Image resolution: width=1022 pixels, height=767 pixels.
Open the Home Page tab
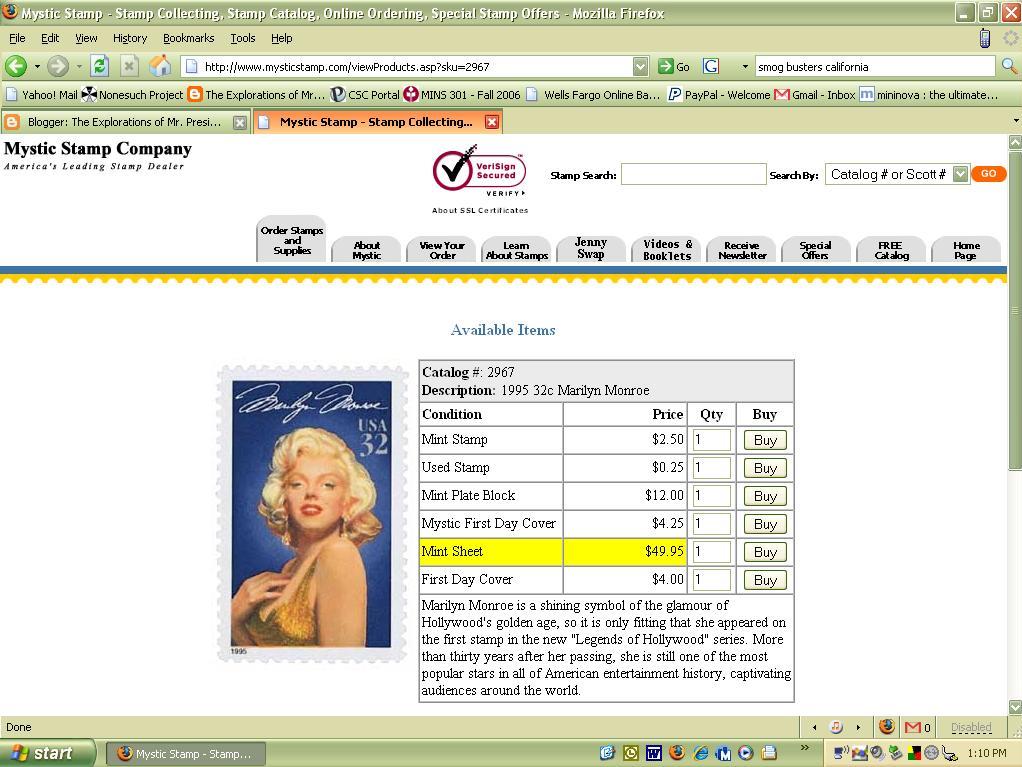pos(966,250)
